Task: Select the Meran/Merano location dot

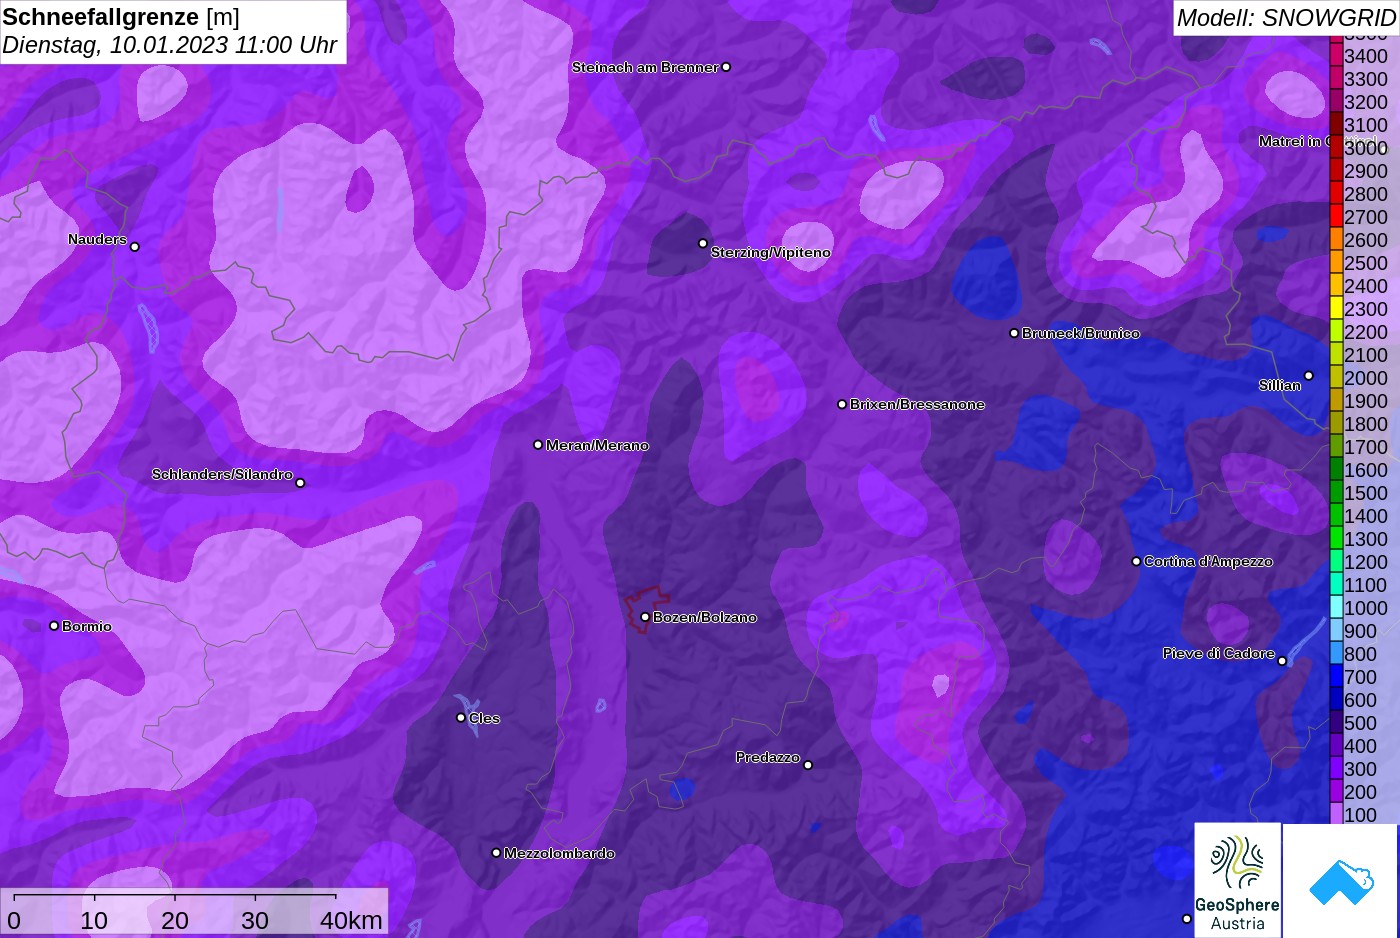Action: coord(538,445)
